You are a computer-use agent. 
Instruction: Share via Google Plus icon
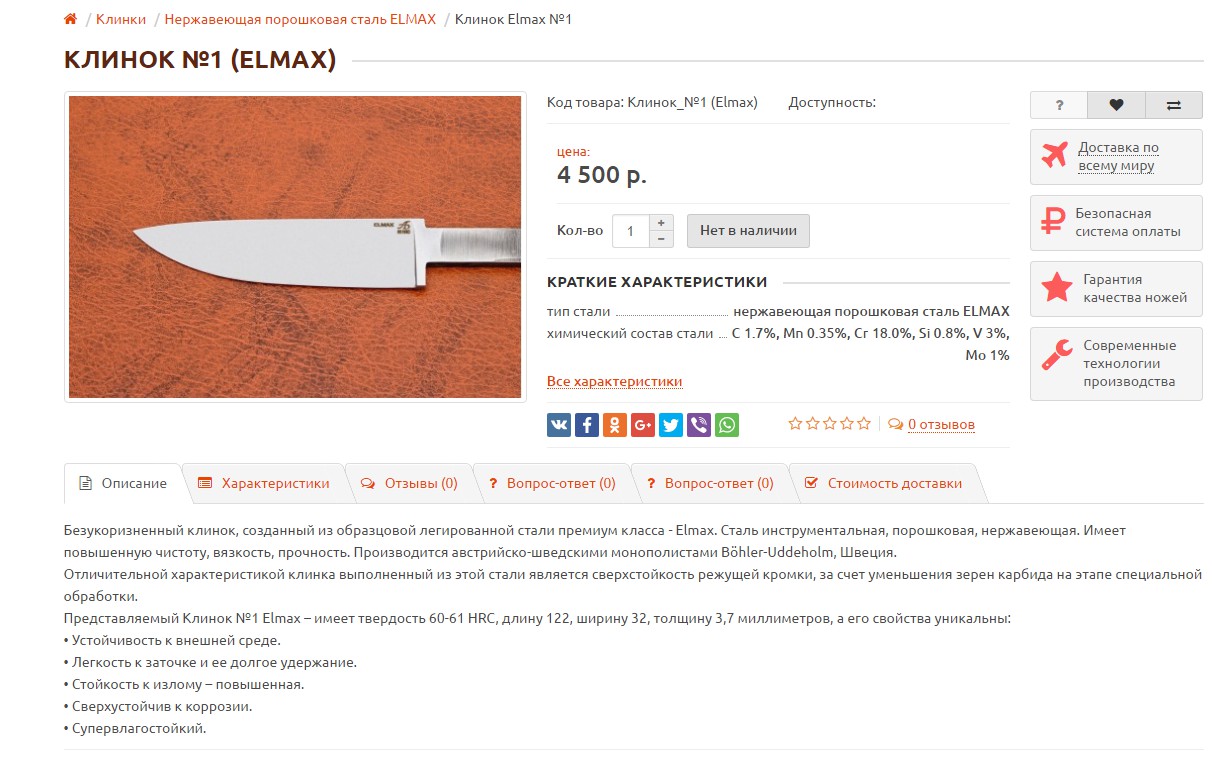tap(643, 425)
